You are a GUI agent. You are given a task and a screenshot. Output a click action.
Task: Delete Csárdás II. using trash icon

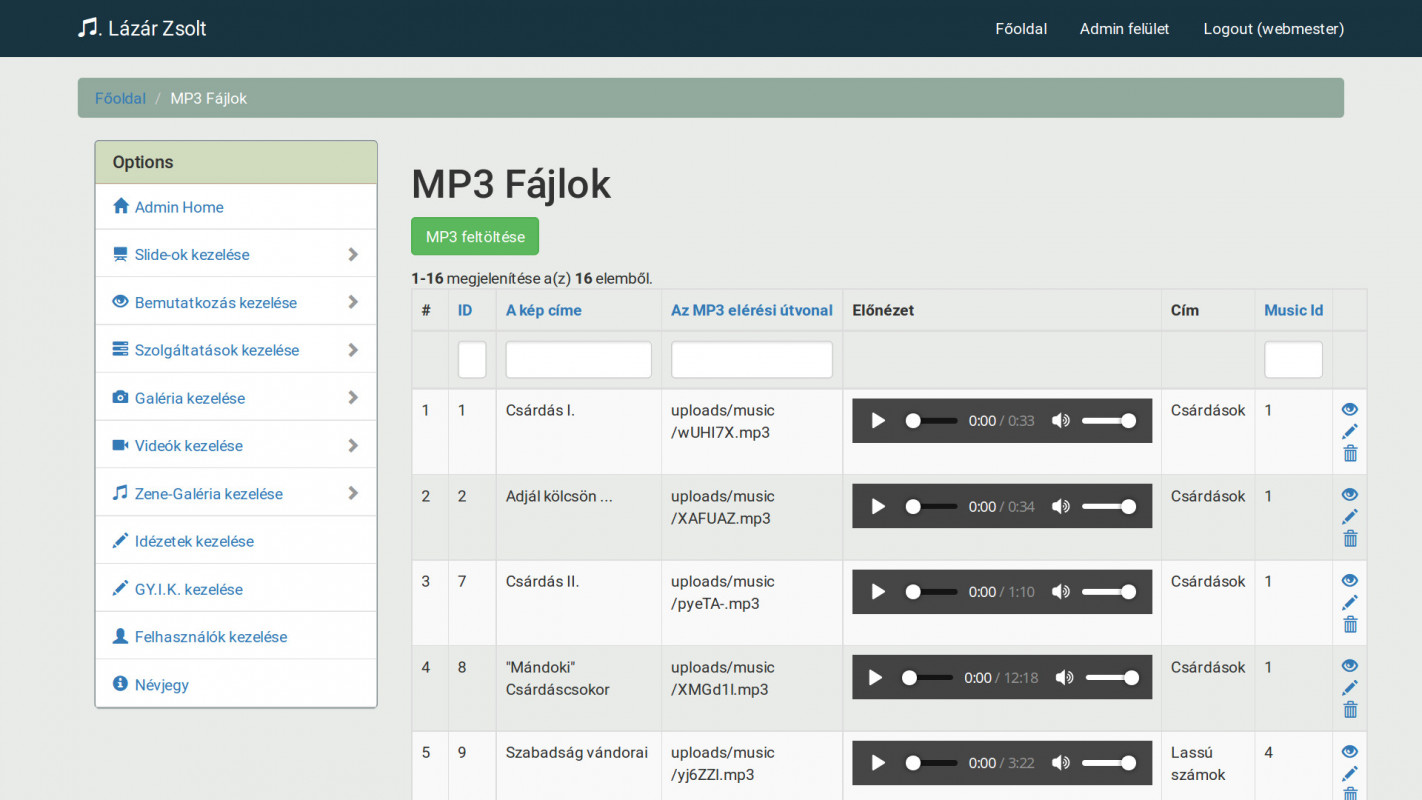pyautogui.click(x=1350, y=625)
